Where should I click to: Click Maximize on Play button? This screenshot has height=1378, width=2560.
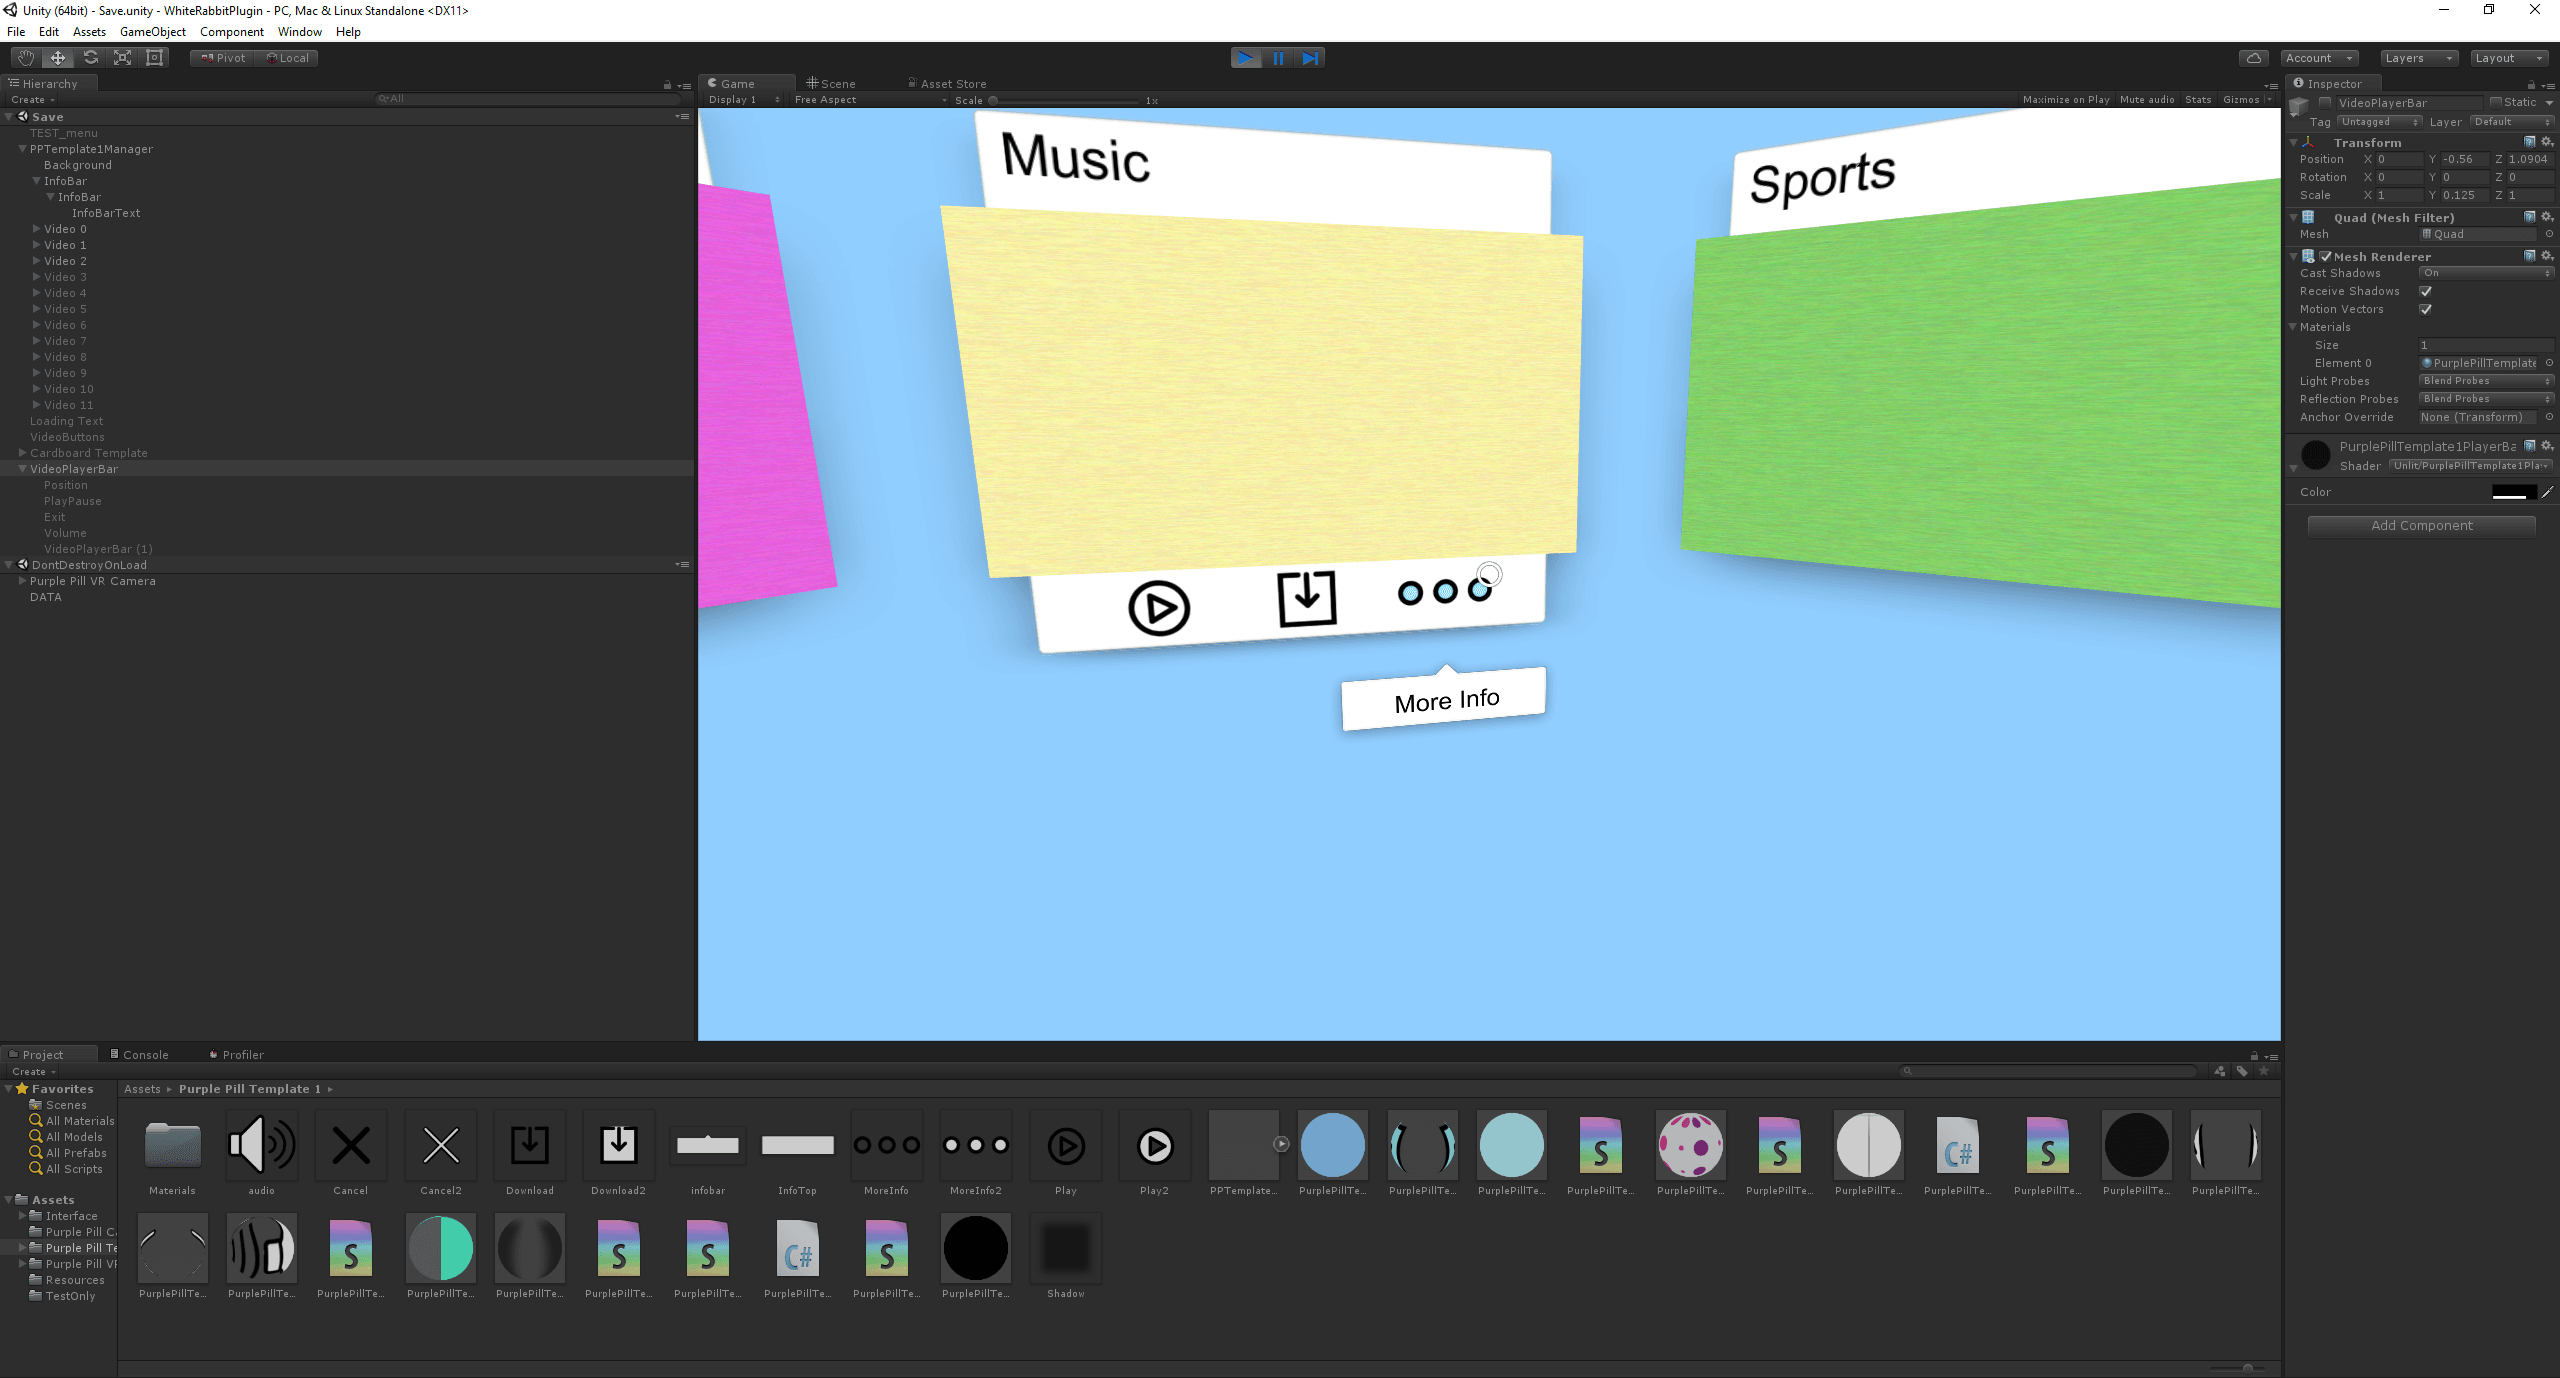(2065, 100)
